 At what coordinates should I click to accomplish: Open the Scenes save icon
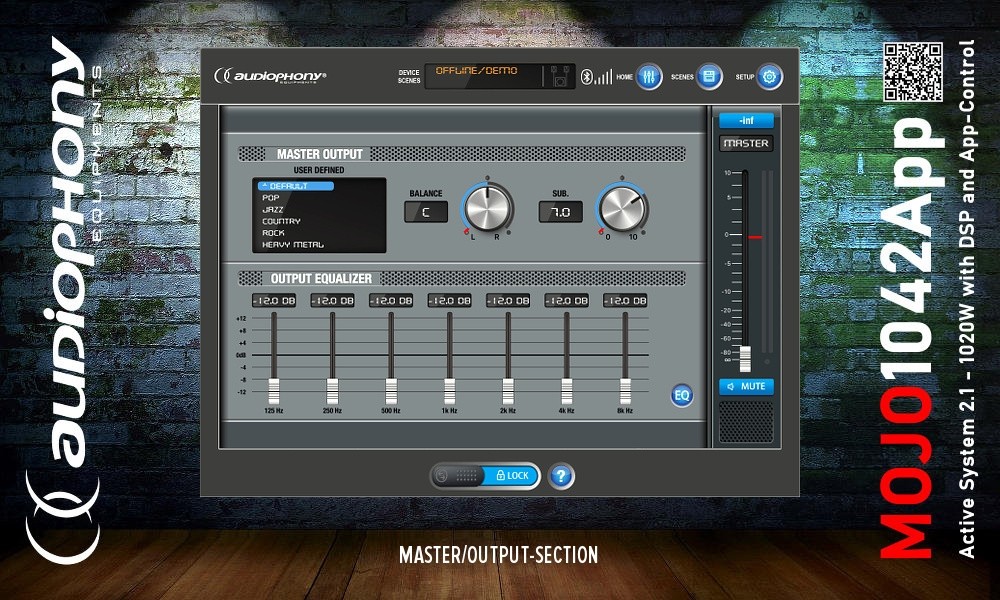coord(709,77)
